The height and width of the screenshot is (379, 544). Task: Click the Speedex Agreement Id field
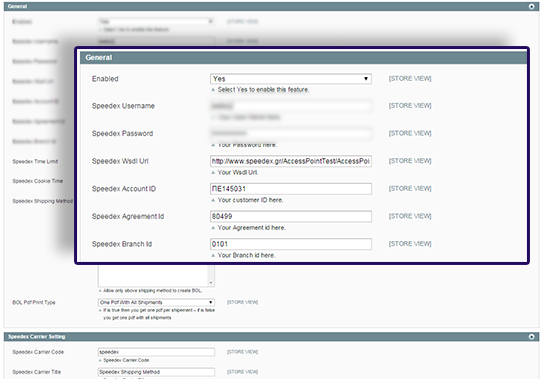coord(291,216)
